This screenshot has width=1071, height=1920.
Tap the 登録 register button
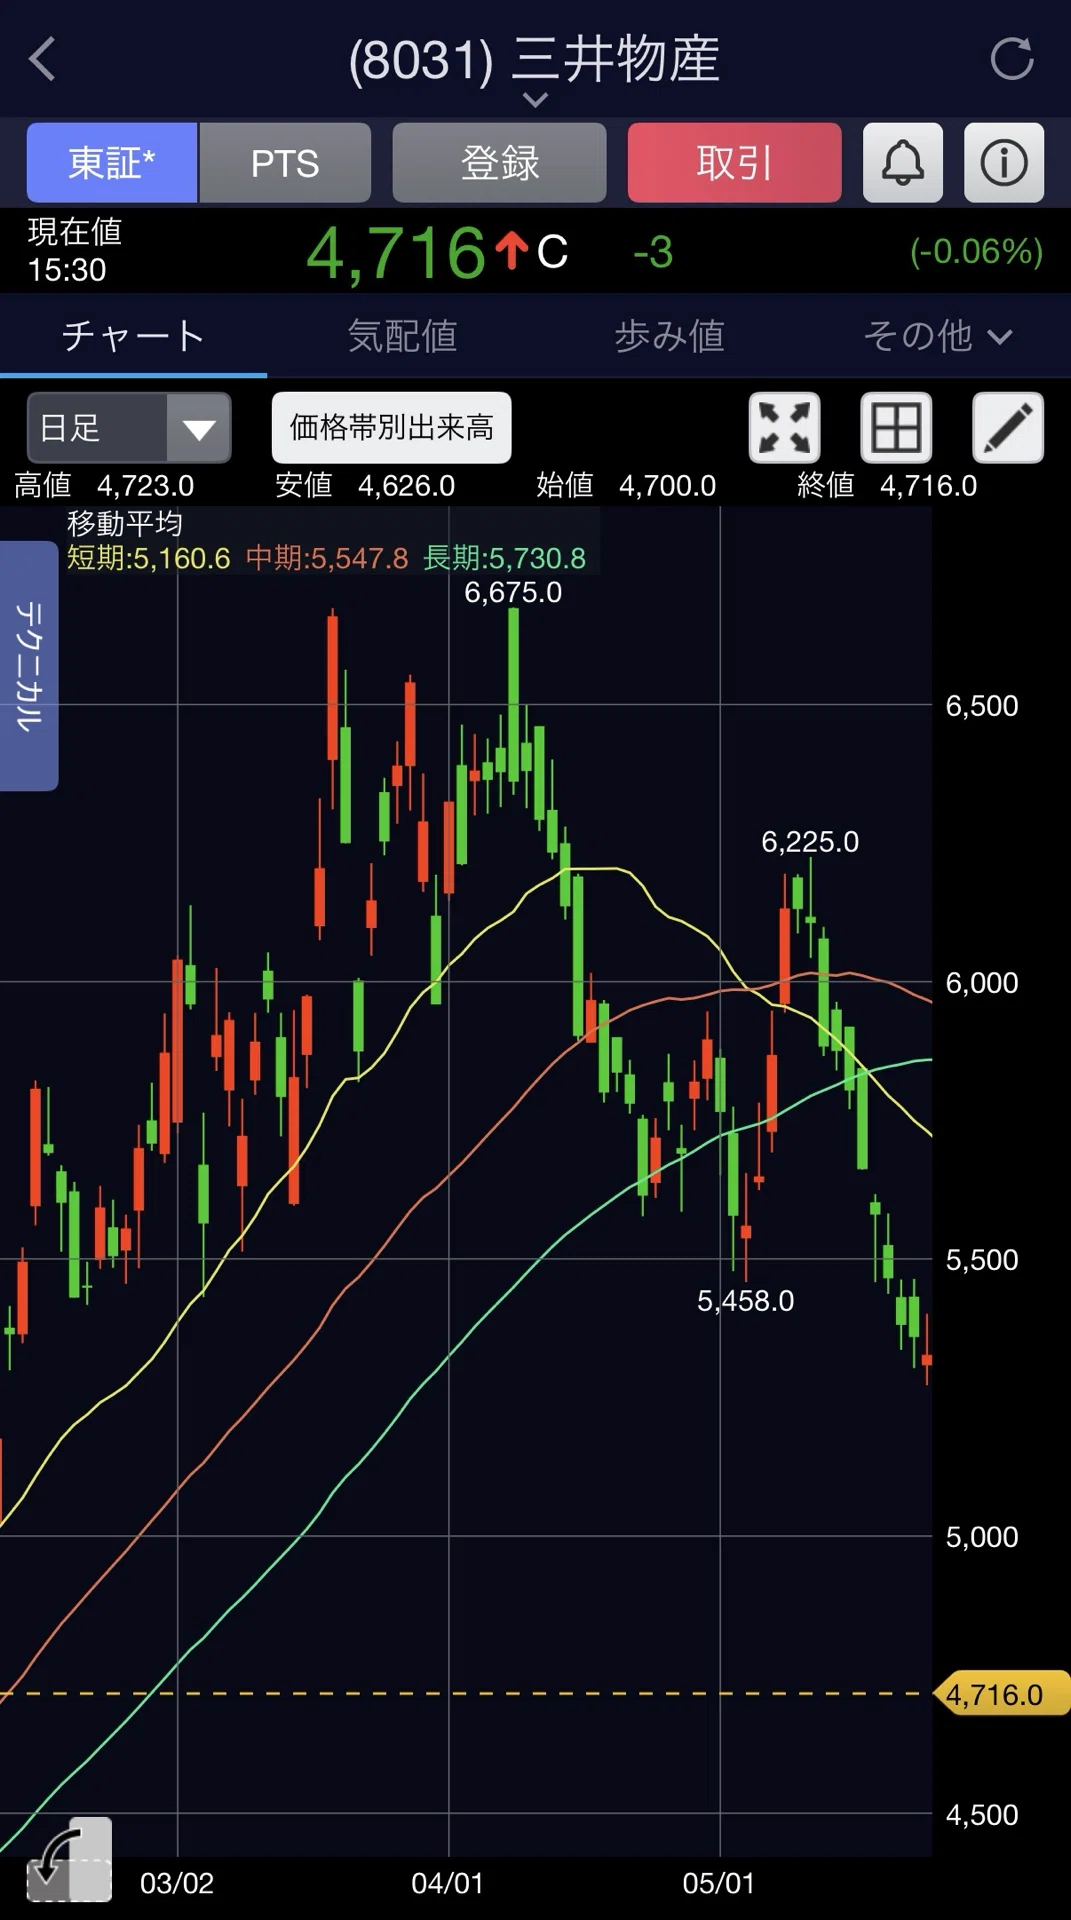[499, 163]
